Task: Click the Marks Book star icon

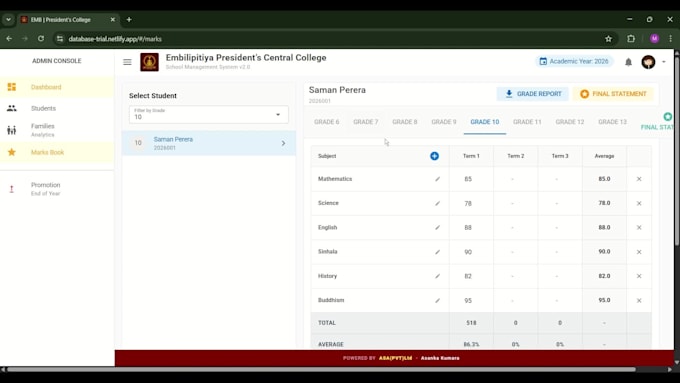Action: 12,152
